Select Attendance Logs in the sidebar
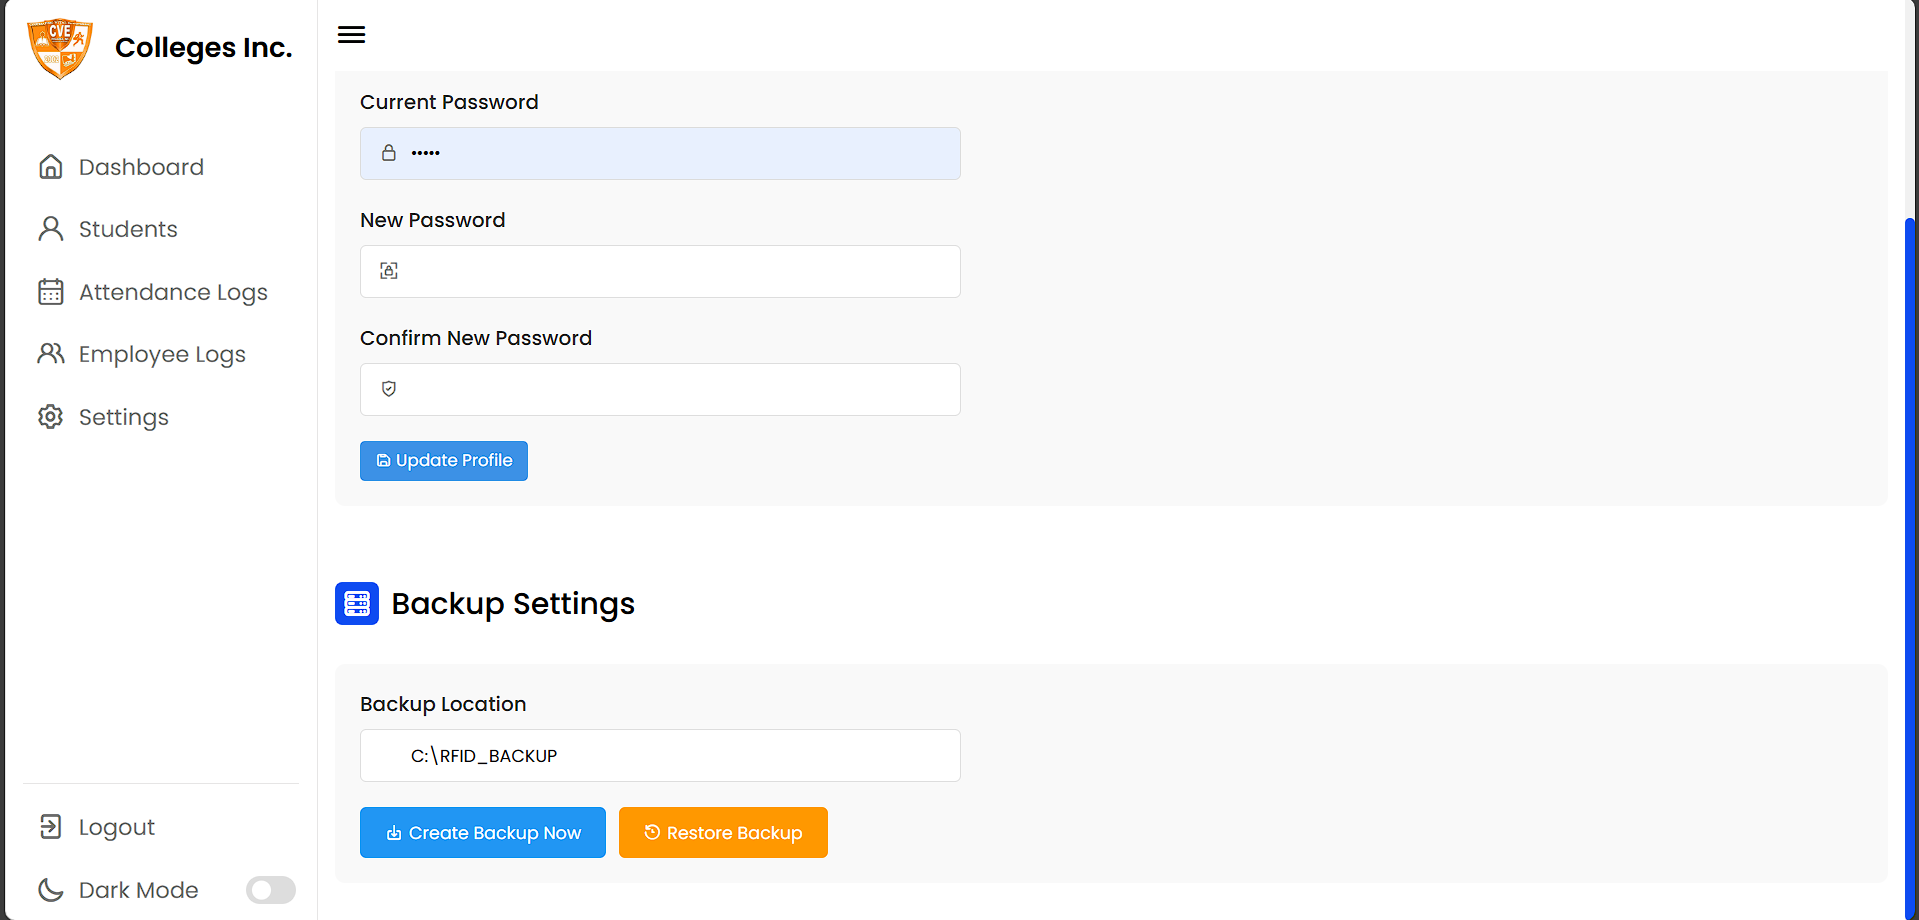1919x920 pixels. [x=173, y=291]
